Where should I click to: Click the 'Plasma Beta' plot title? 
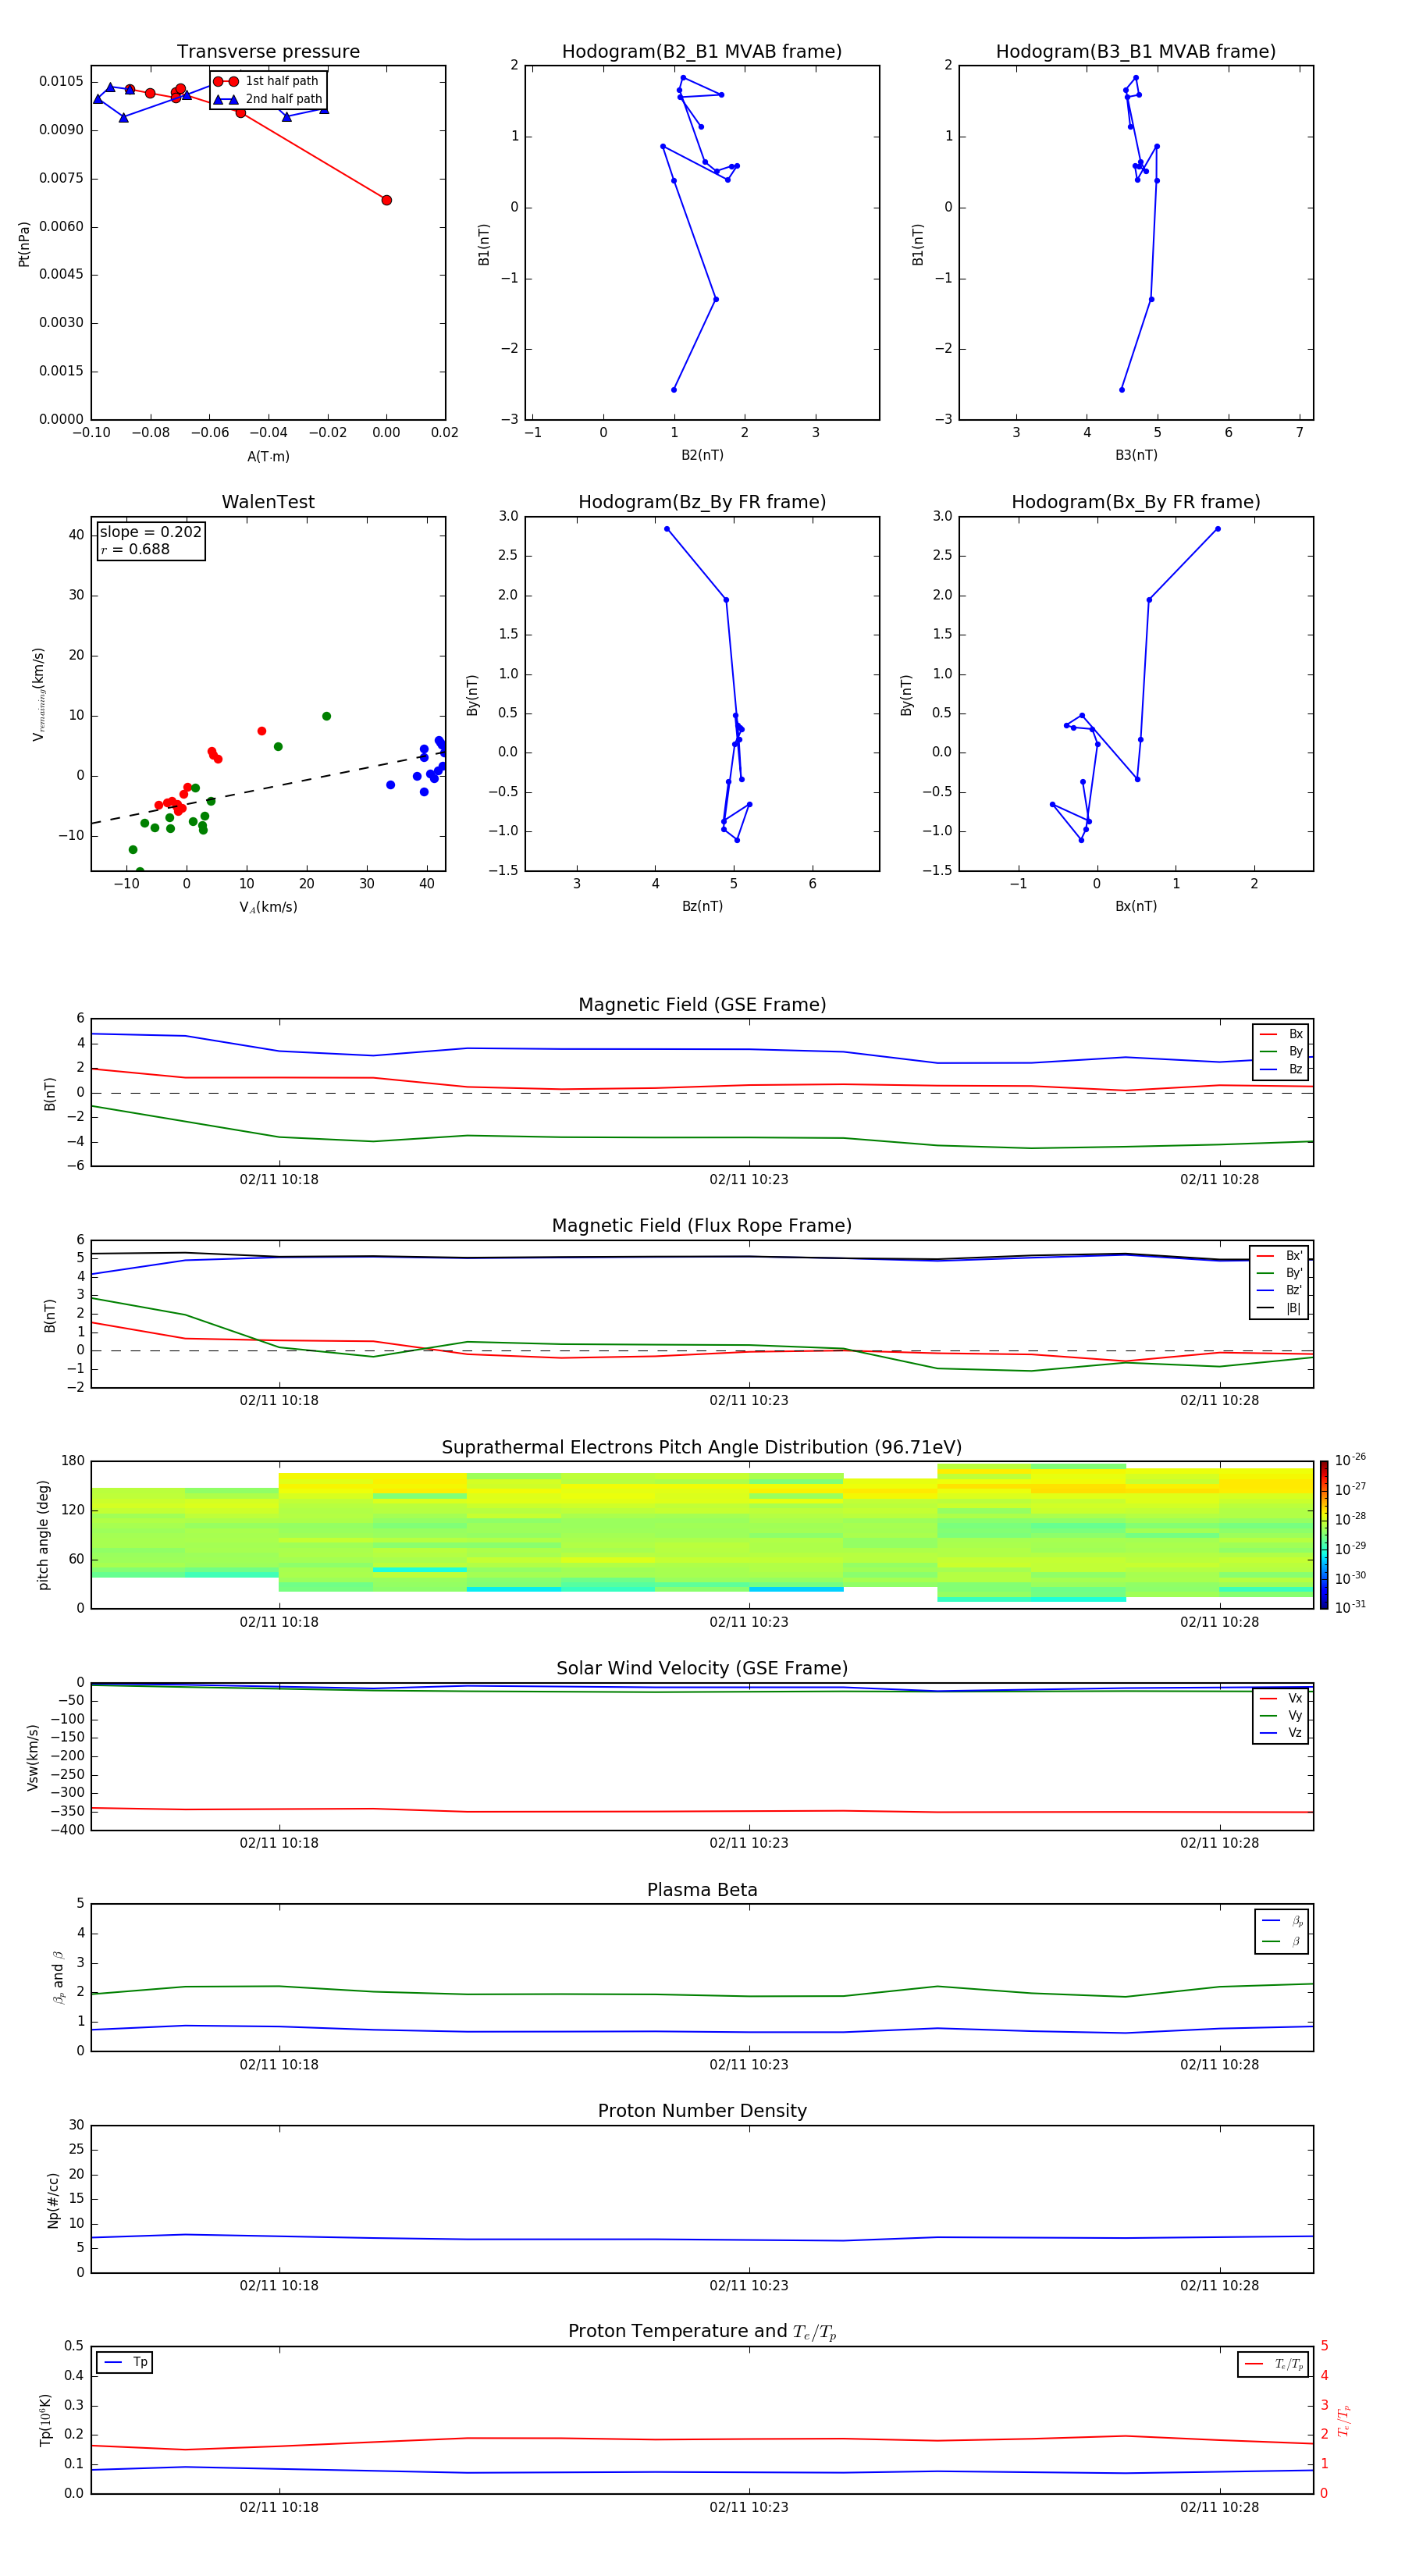pos(702,1890)
